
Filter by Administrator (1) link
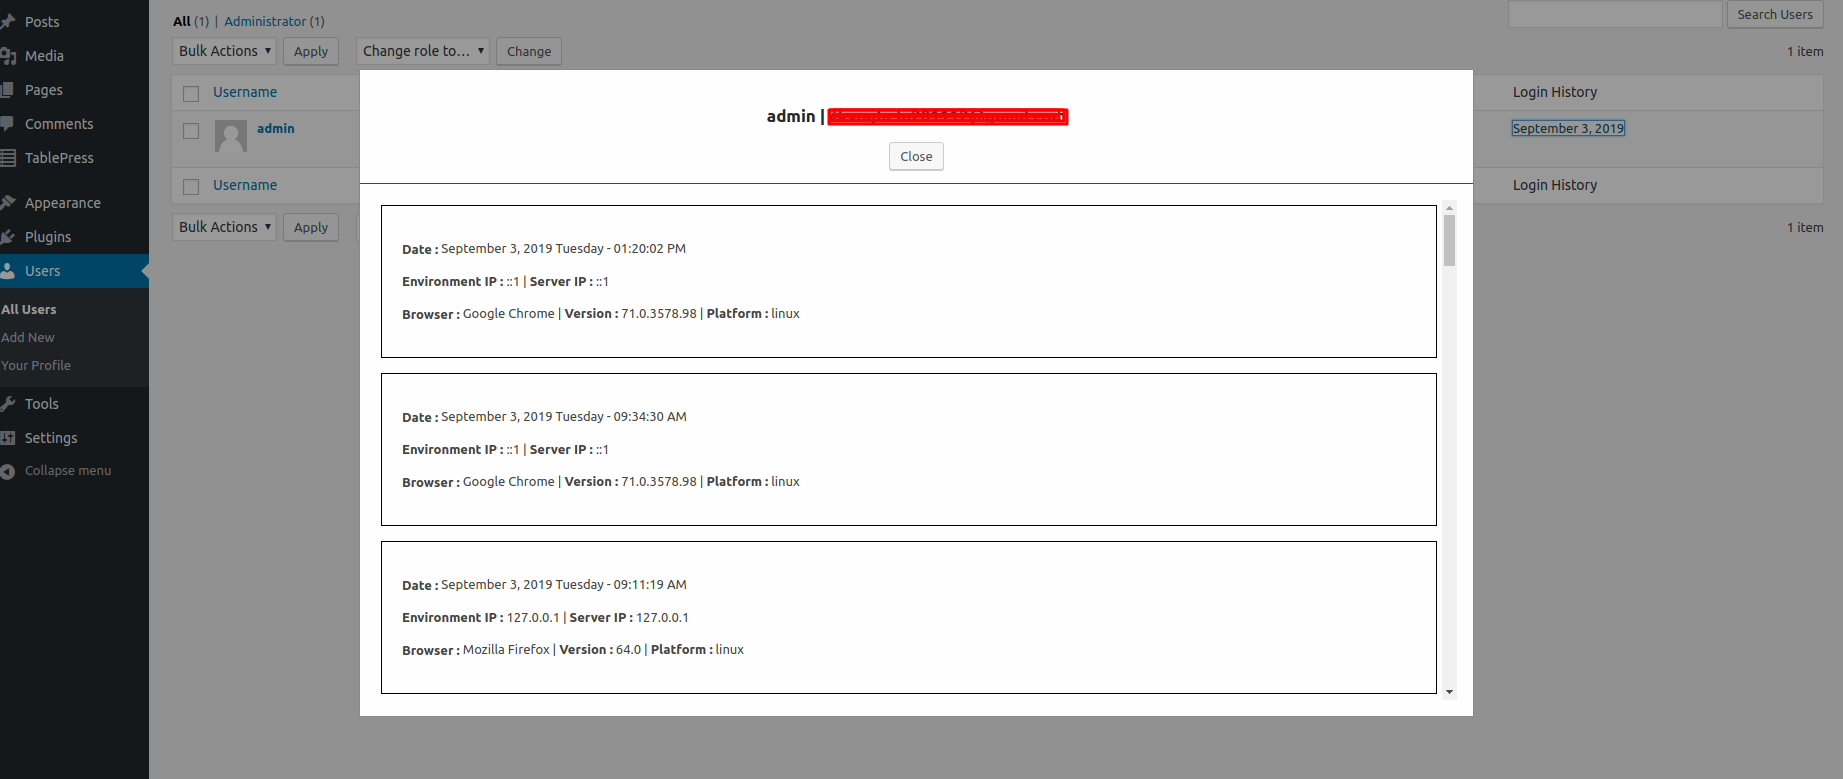coord(274,21)
